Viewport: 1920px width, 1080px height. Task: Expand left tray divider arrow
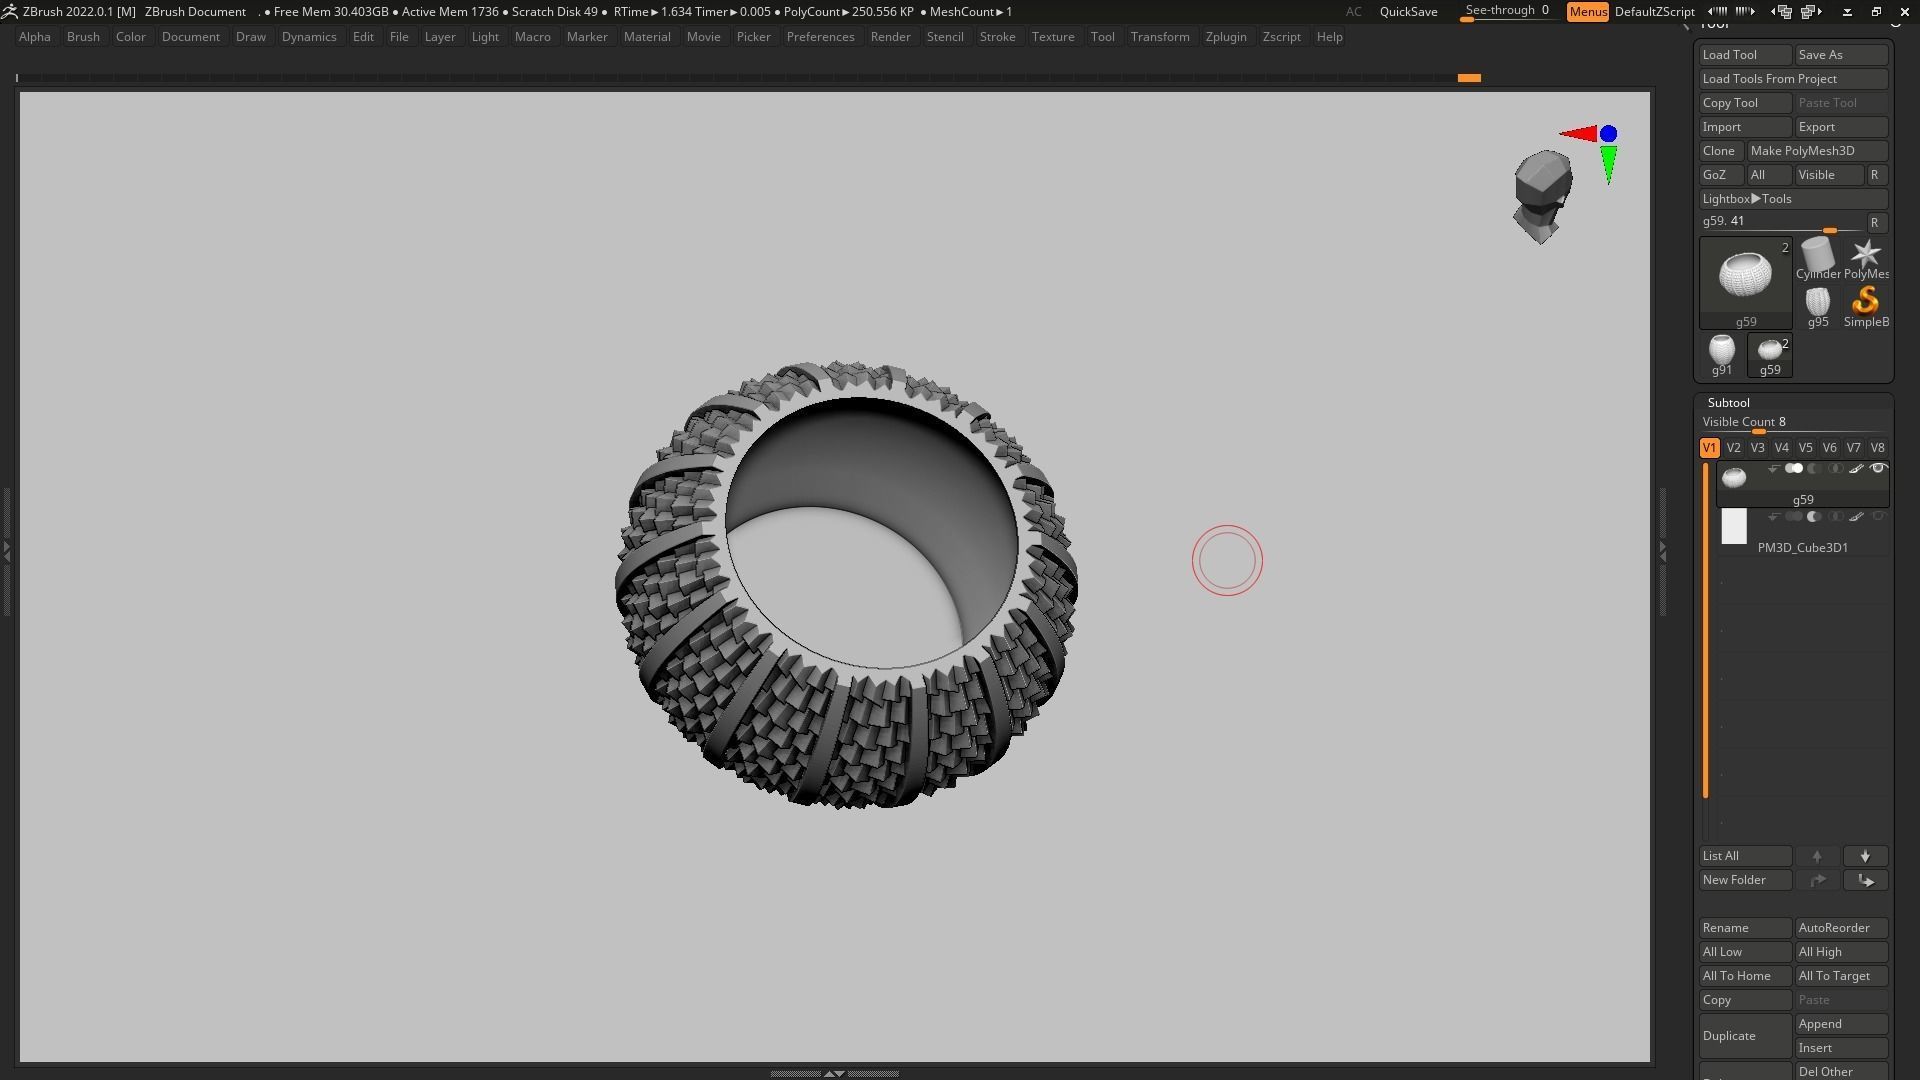pos(6,550)
